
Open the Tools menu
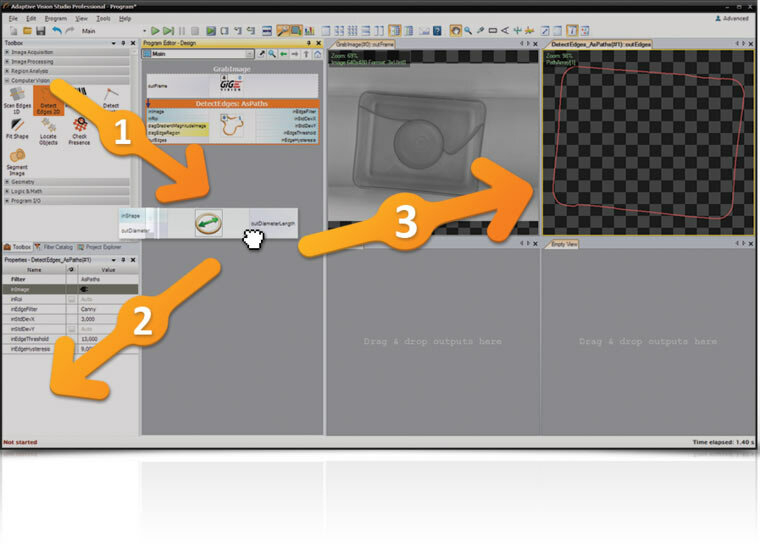pyautogui.click(x=103, y=18)
